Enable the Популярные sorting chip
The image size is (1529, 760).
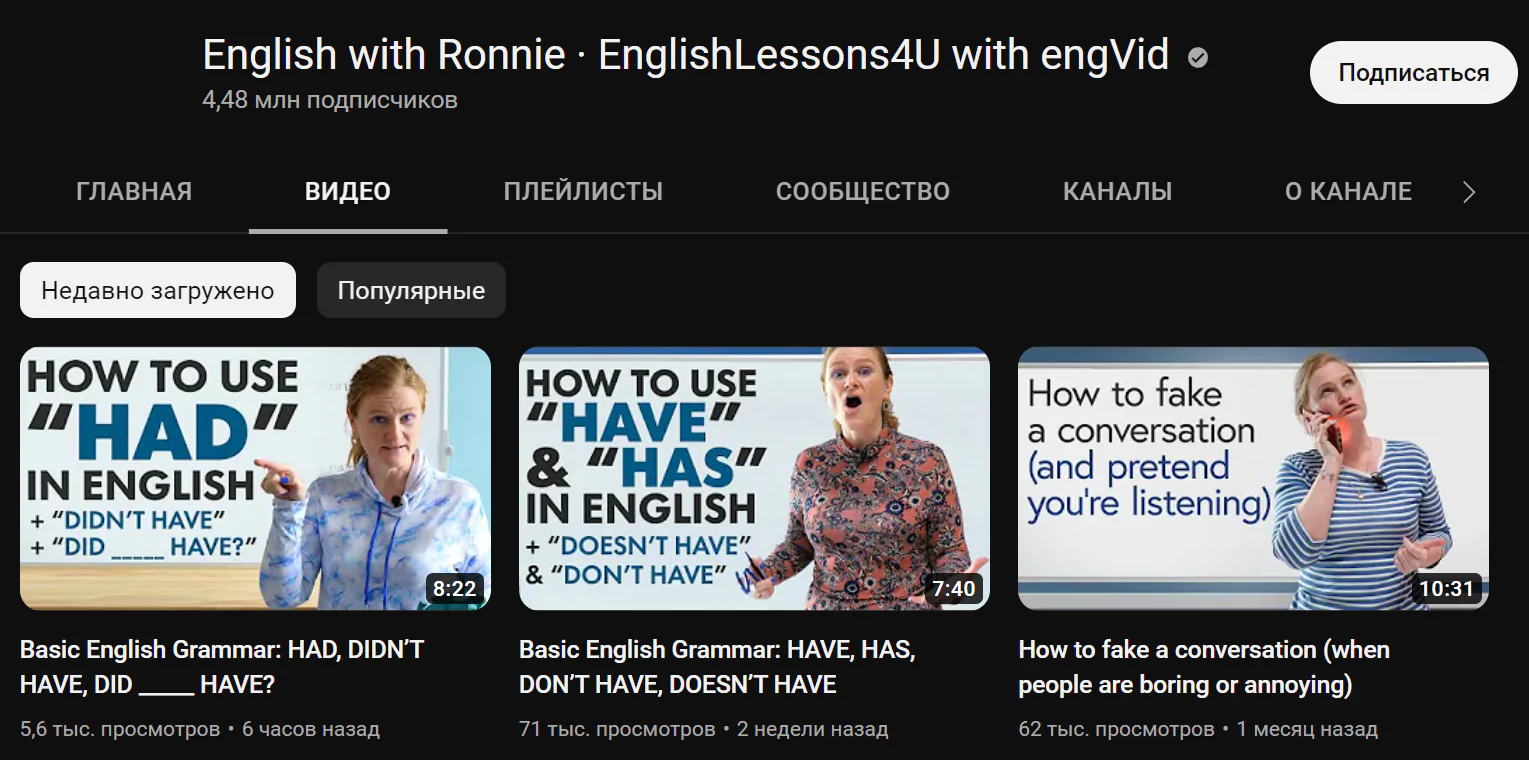pos(411,290)
